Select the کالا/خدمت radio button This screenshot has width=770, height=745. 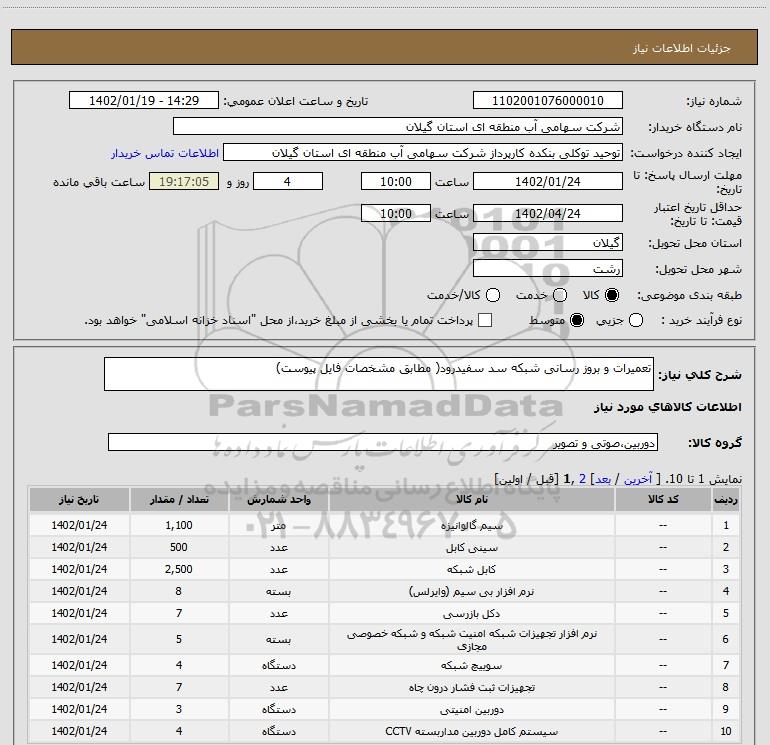tap(493, 295)
